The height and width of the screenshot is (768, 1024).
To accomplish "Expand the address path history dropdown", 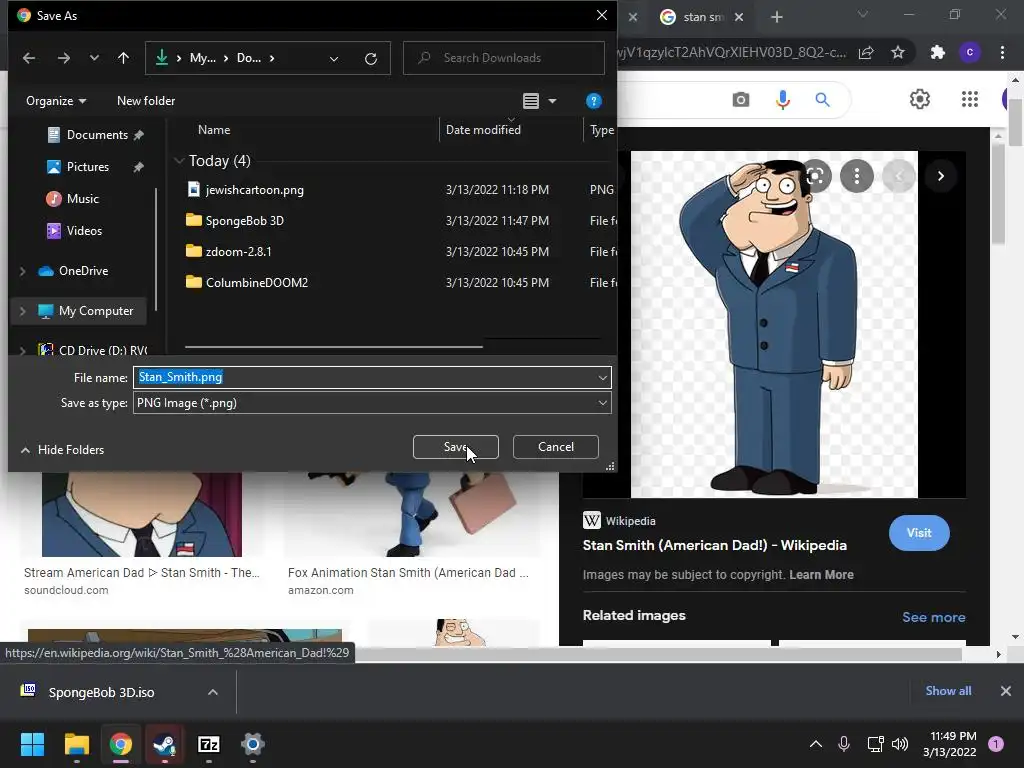I will click(x=334, y=59).
